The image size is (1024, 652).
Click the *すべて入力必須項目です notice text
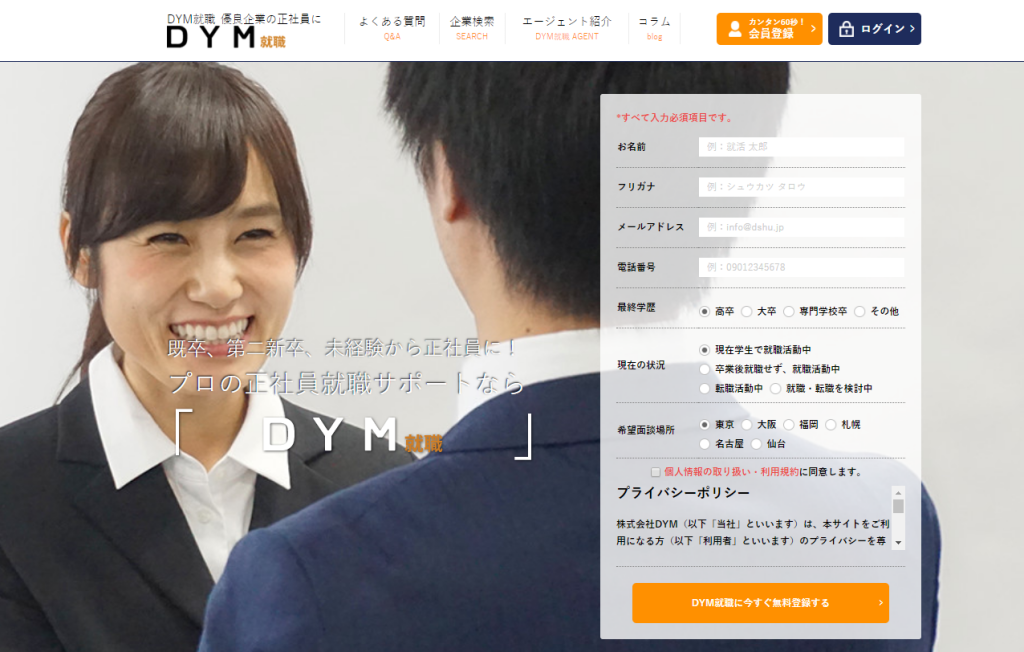pos(675,118)
